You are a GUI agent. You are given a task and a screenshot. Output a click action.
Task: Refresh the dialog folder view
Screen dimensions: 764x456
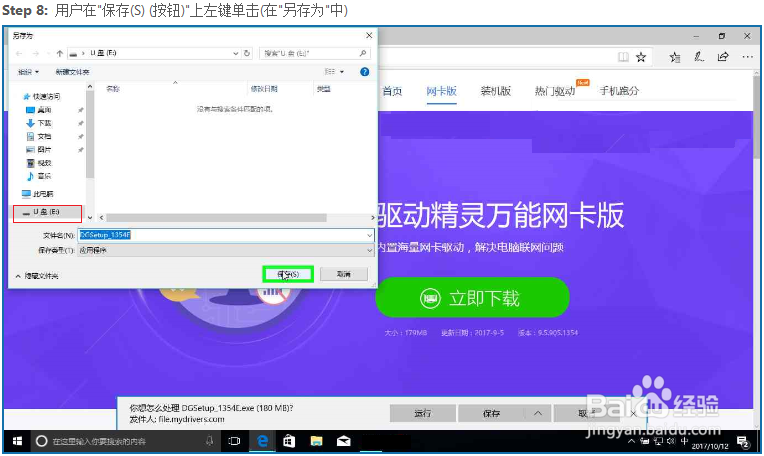click(x=247, y=53)
